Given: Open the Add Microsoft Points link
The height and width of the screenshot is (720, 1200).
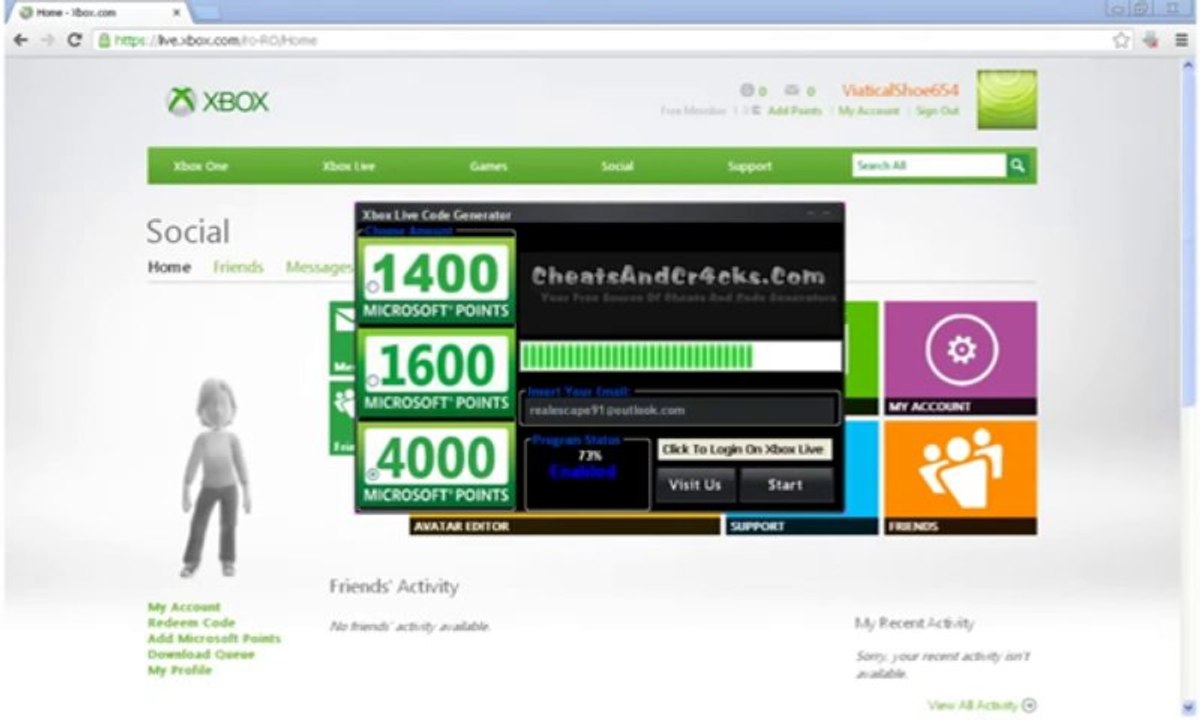Looking at the screenshot, I should [x=214, y=639].
